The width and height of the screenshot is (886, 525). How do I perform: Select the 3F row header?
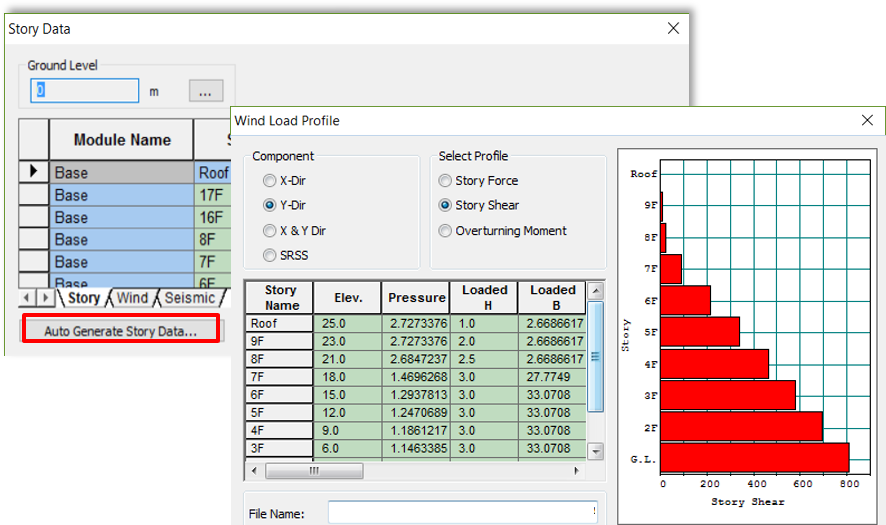click(280, 448)
